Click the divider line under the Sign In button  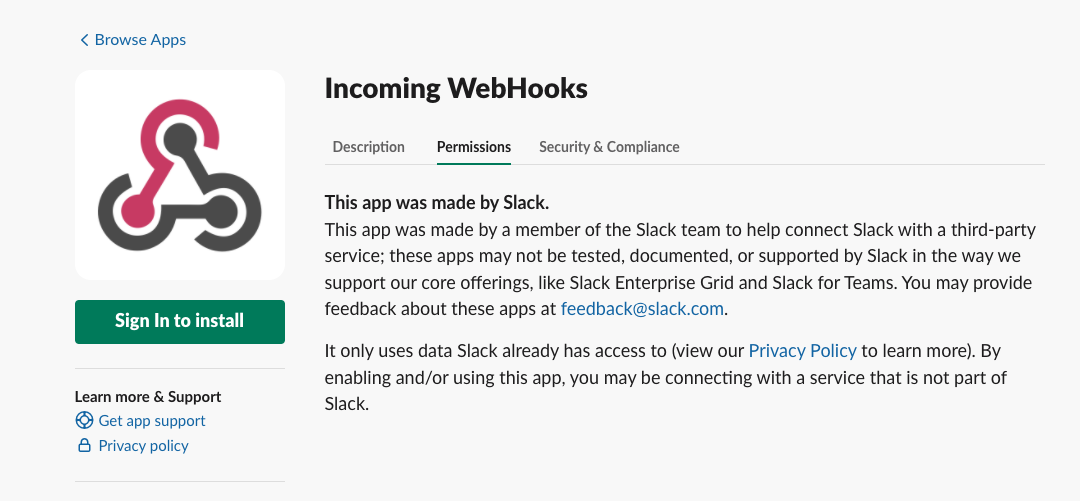click(x=180, y=368)
